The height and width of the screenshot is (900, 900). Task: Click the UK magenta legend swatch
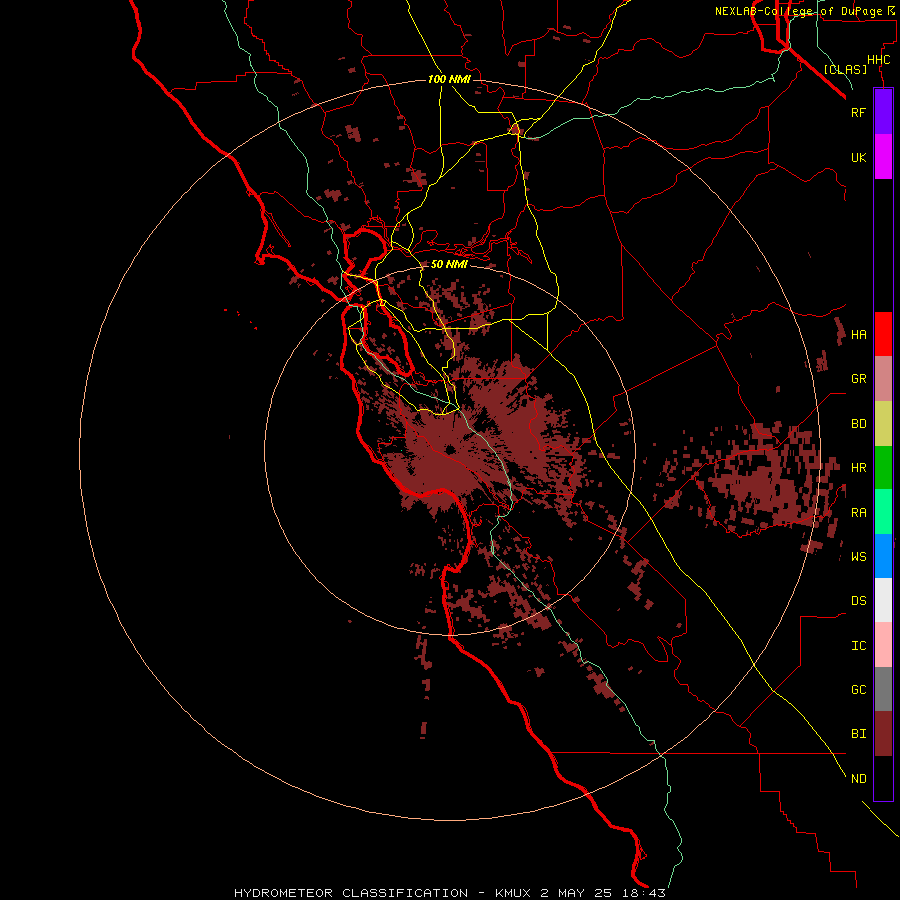pos(883,157)
